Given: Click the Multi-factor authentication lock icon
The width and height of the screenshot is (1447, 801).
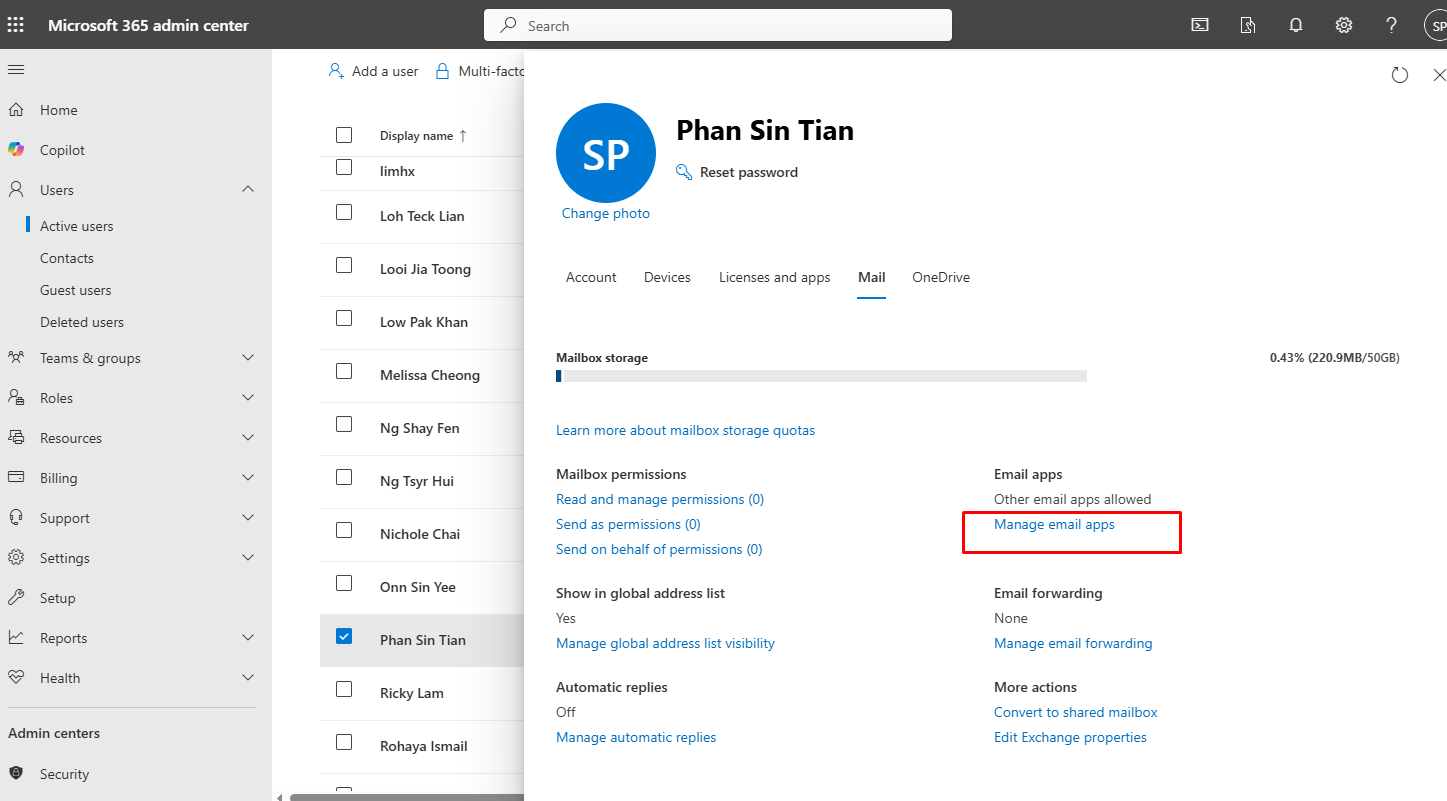Looking at the screenshot, I should click(441, 71).
